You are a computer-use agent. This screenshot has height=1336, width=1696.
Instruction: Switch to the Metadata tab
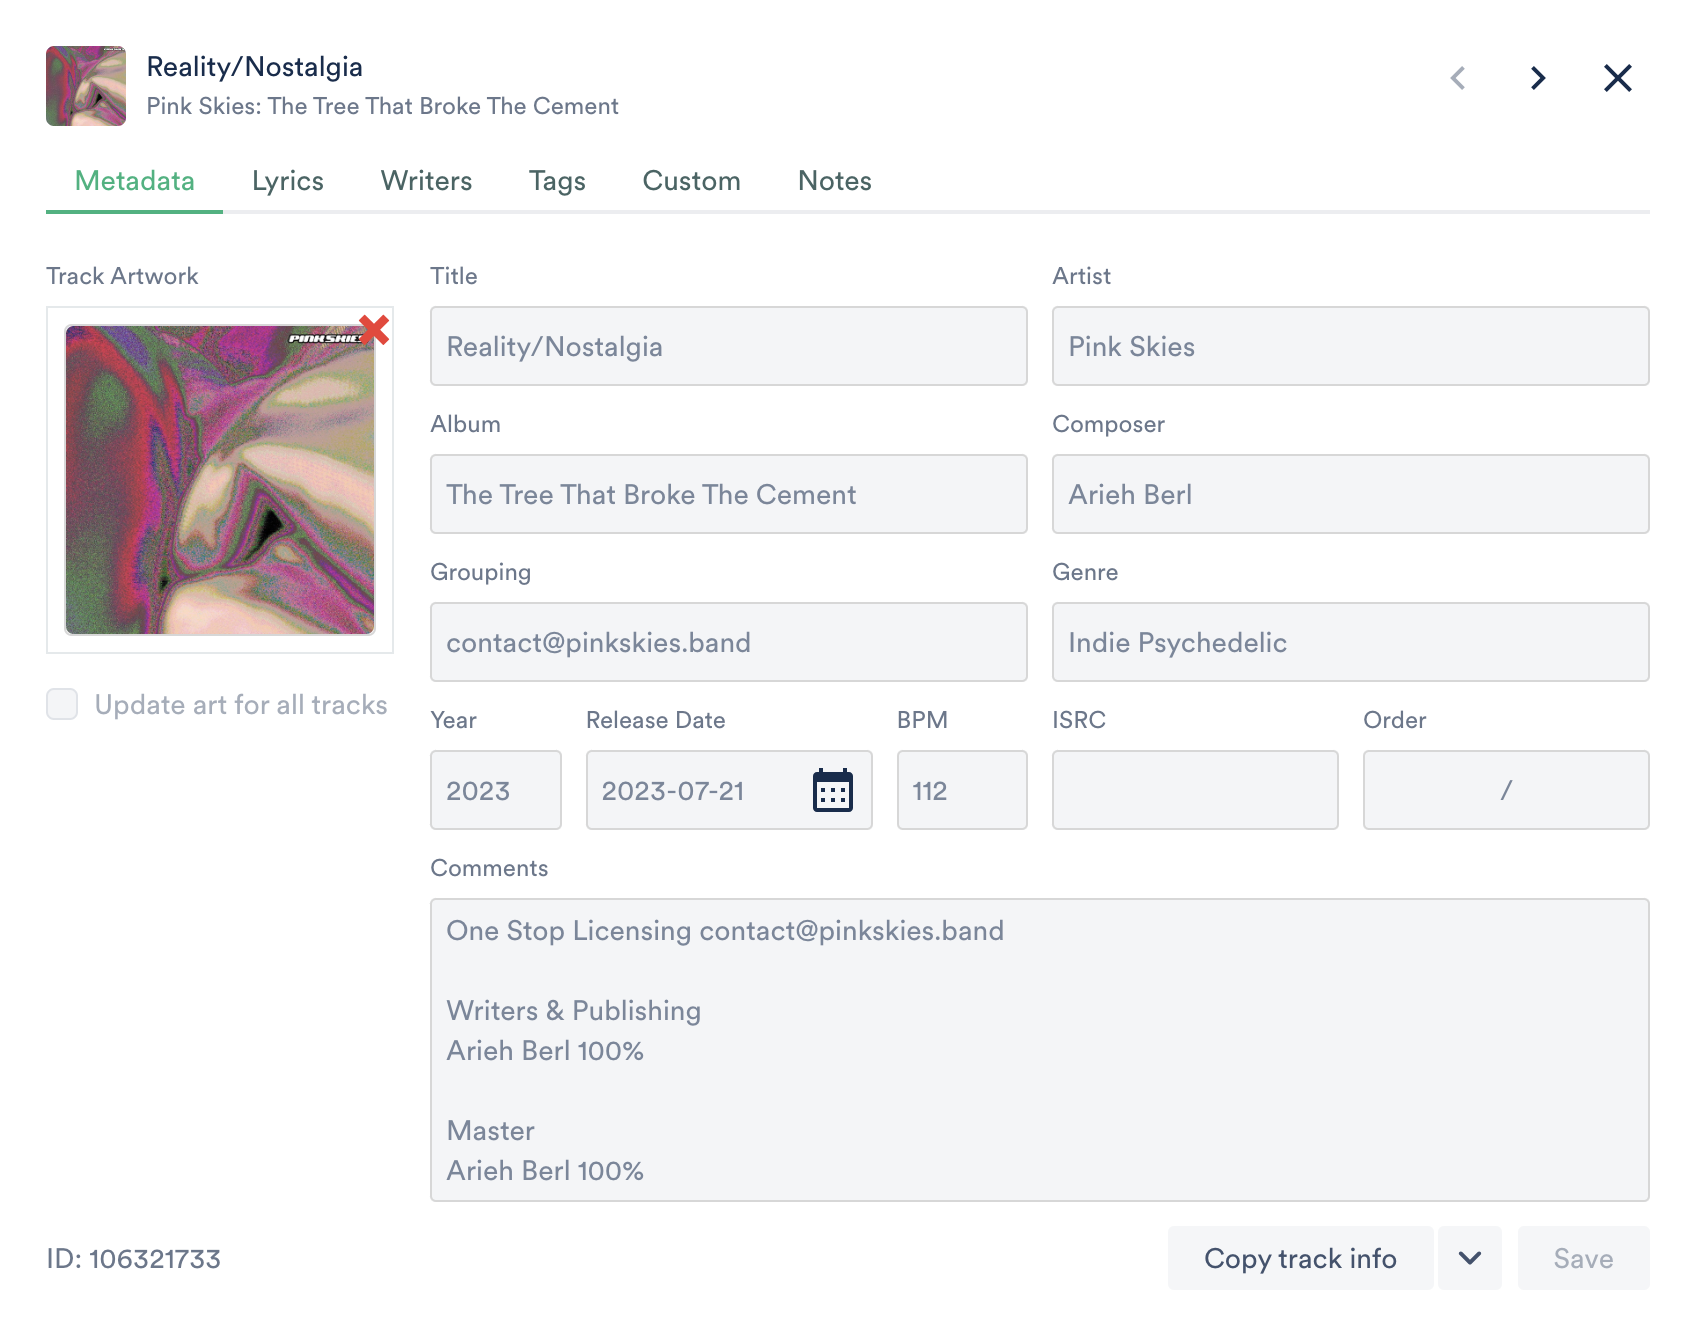coord(135,181)
